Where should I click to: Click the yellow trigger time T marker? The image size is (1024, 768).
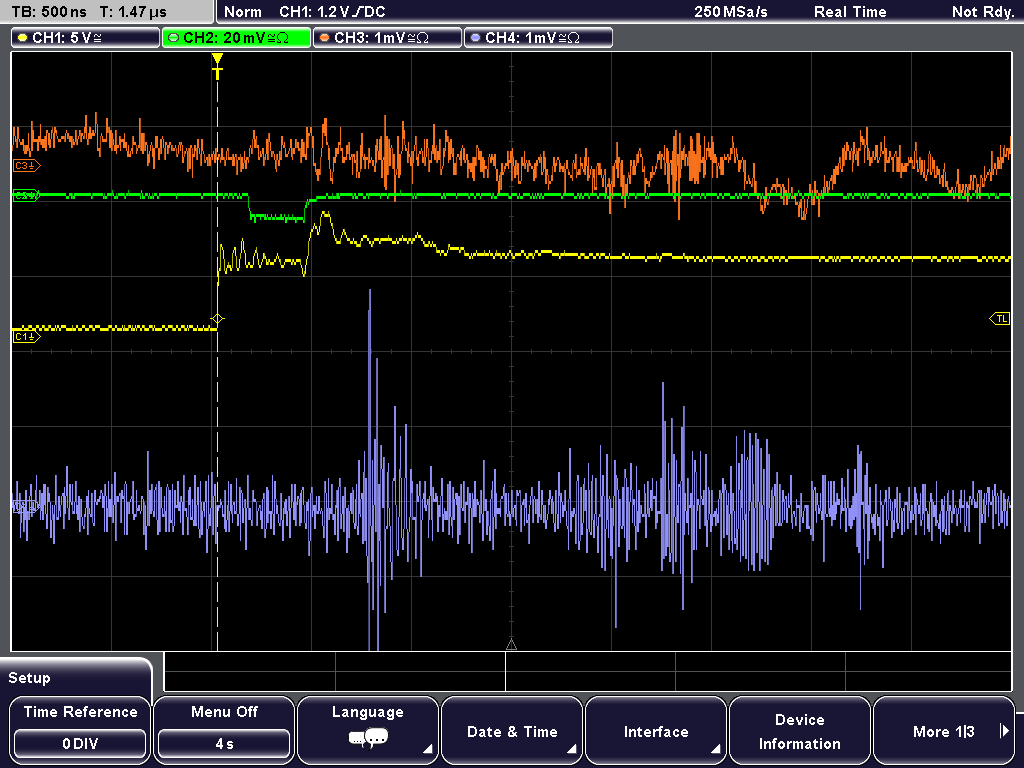217,67
